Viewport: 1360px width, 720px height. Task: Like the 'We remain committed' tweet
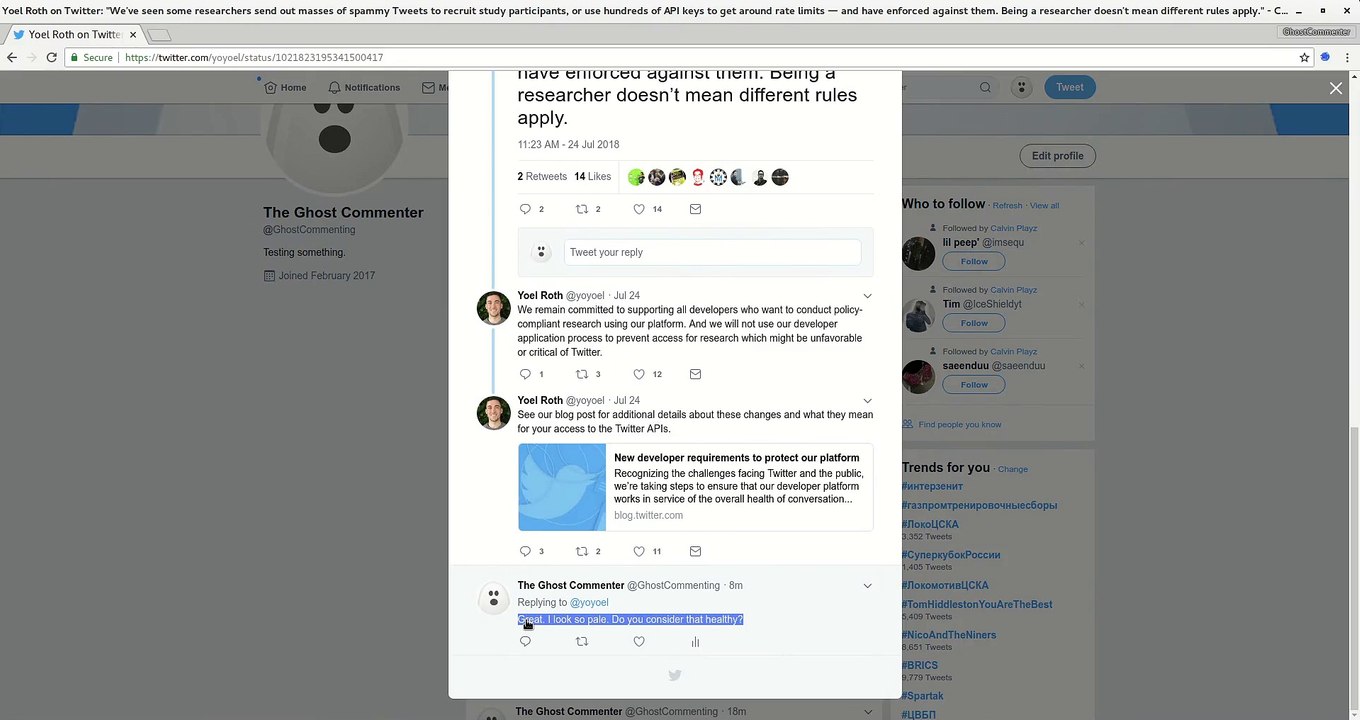[x=639, y=374]
